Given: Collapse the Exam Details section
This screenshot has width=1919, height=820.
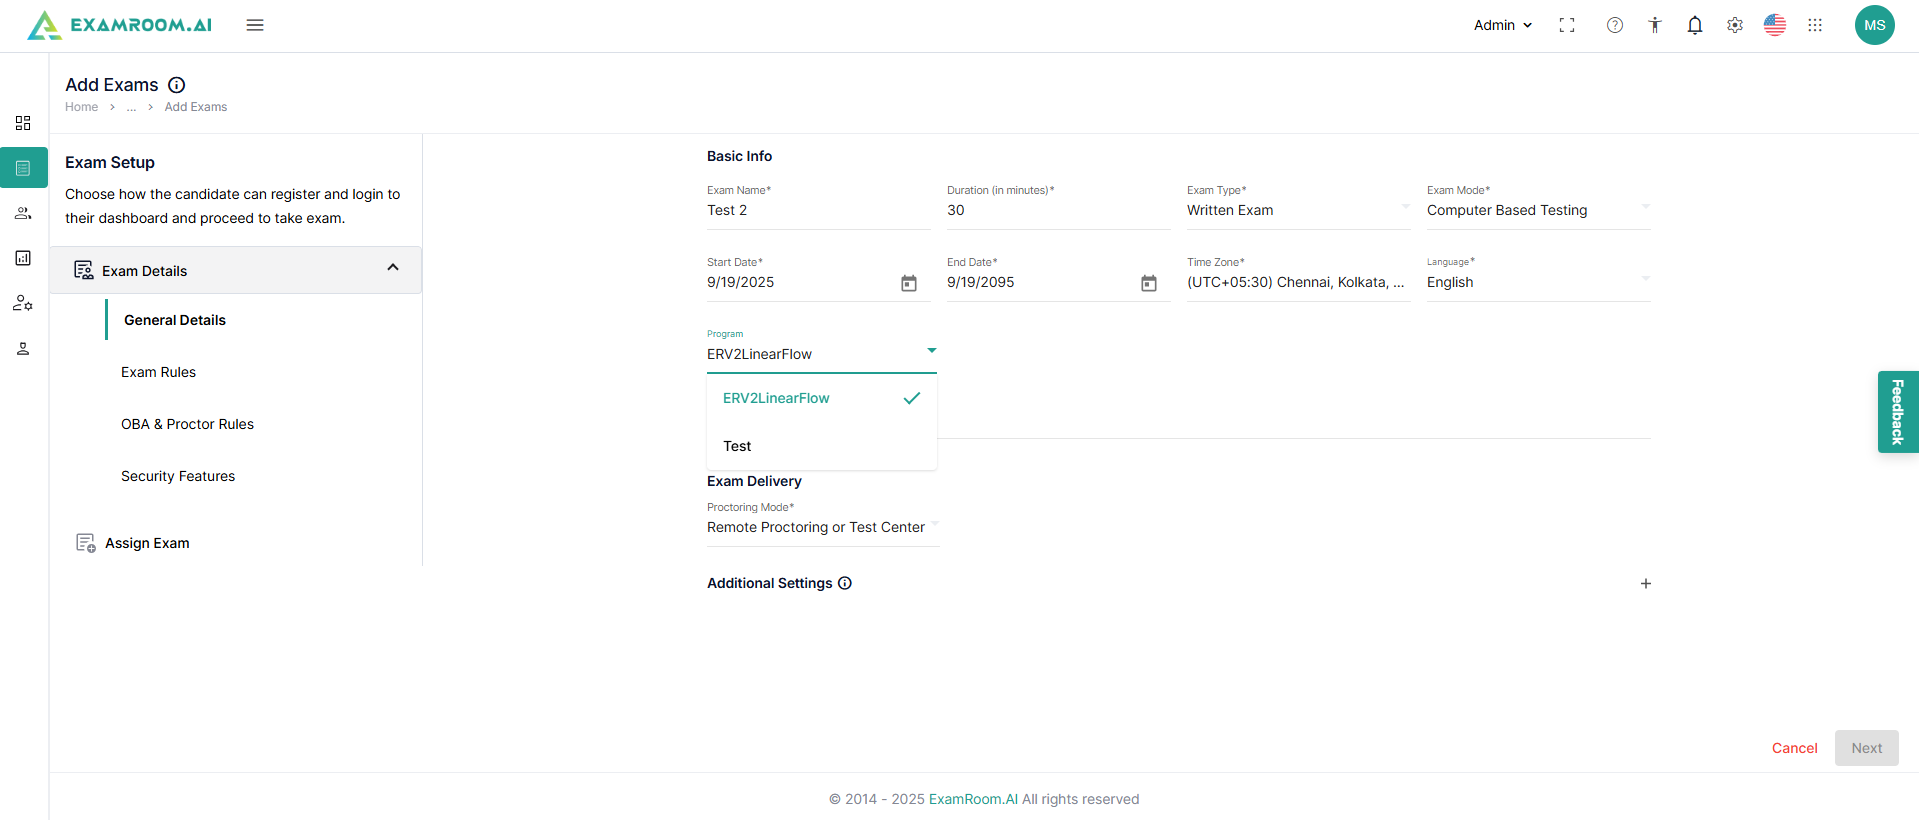Looking at the screenshot, I should (393, 268).
